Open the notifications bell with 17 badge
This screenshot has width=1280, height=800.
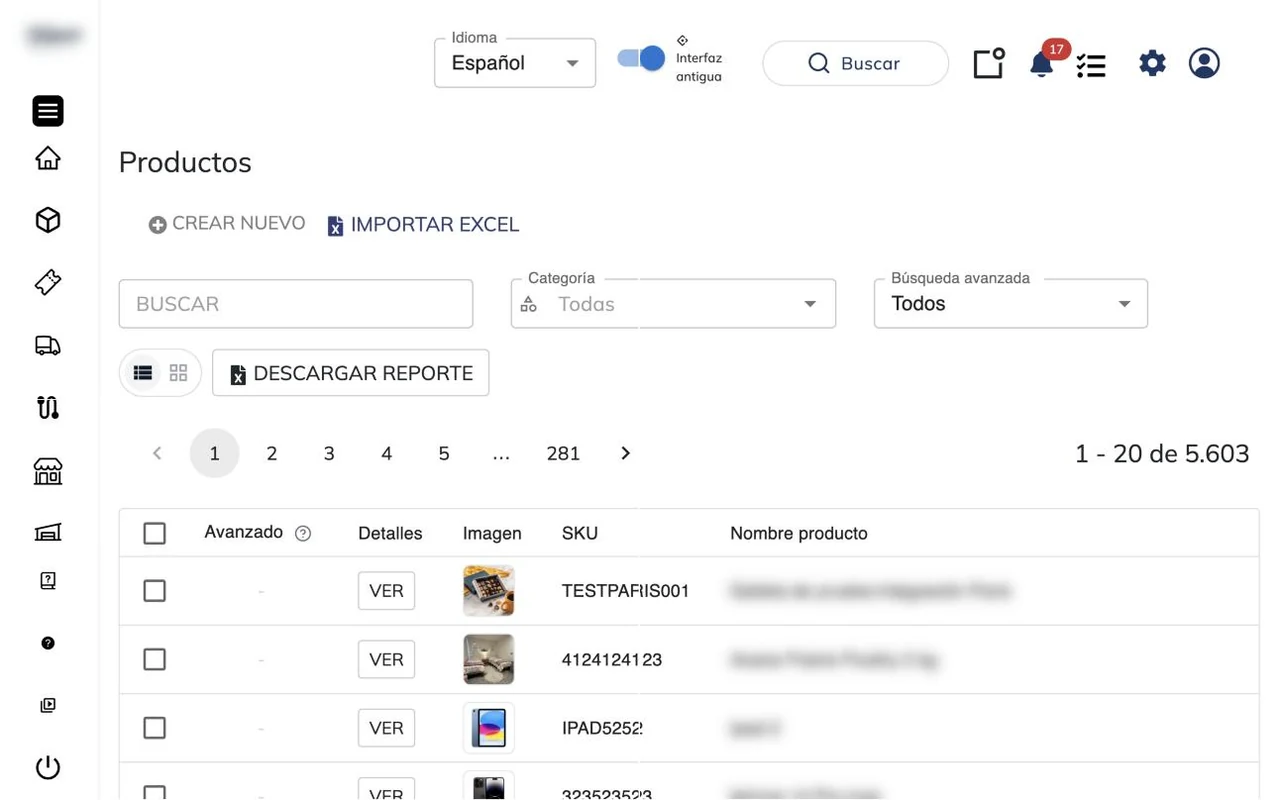[x=1042, y=64]
